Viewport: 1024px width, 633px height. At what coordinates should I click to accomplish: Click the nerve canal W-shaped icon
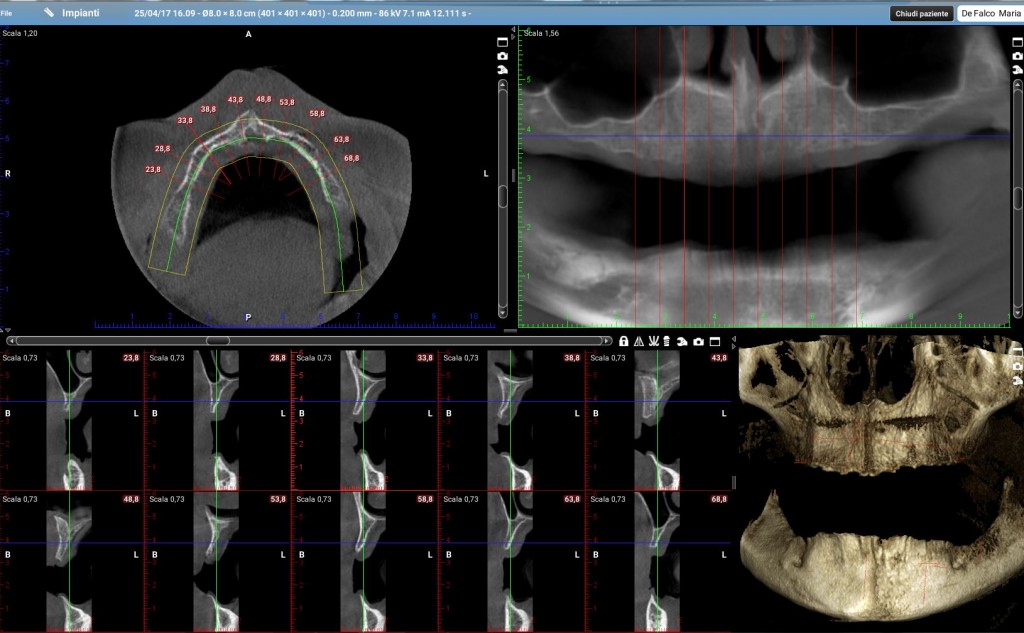click(652, 341)
